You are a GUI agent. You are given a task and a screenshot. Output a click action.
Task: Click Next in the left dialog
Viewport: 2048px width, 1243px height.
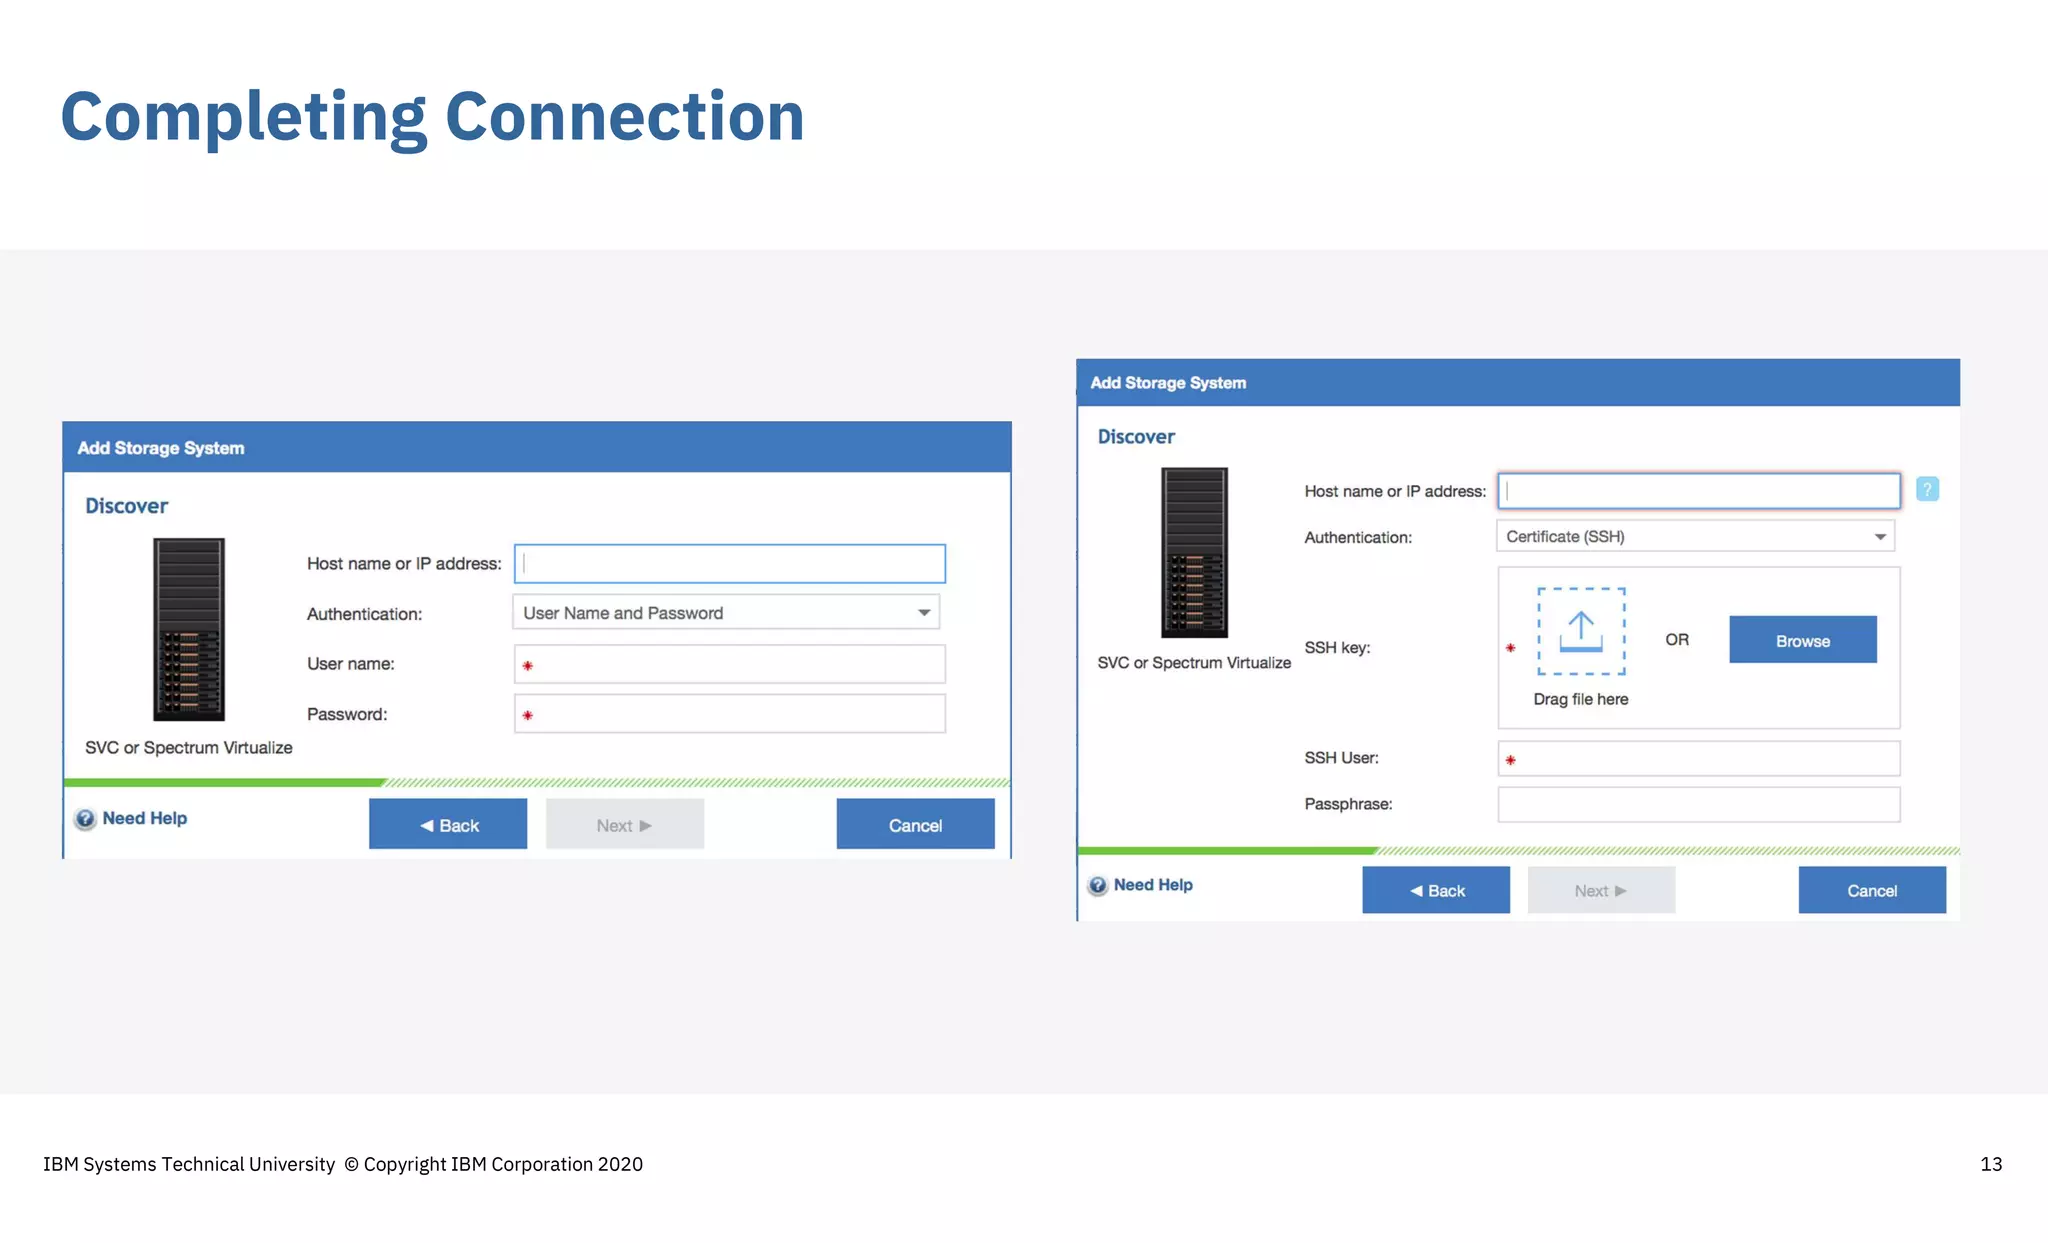(x=624, y=824)
